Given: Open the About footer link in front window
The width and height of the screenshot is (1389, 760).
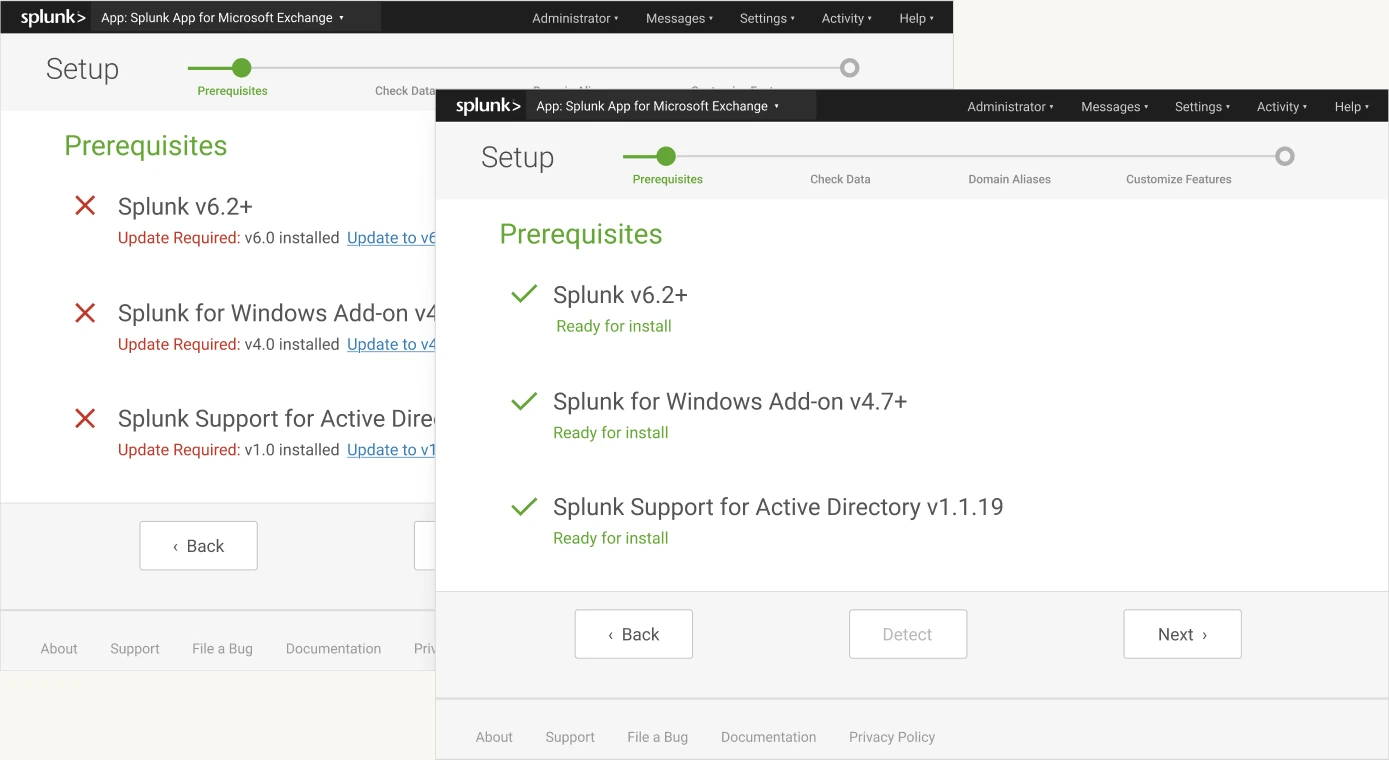Looking at the screenshot, I should pyautogui.click(x=494, y=737).
